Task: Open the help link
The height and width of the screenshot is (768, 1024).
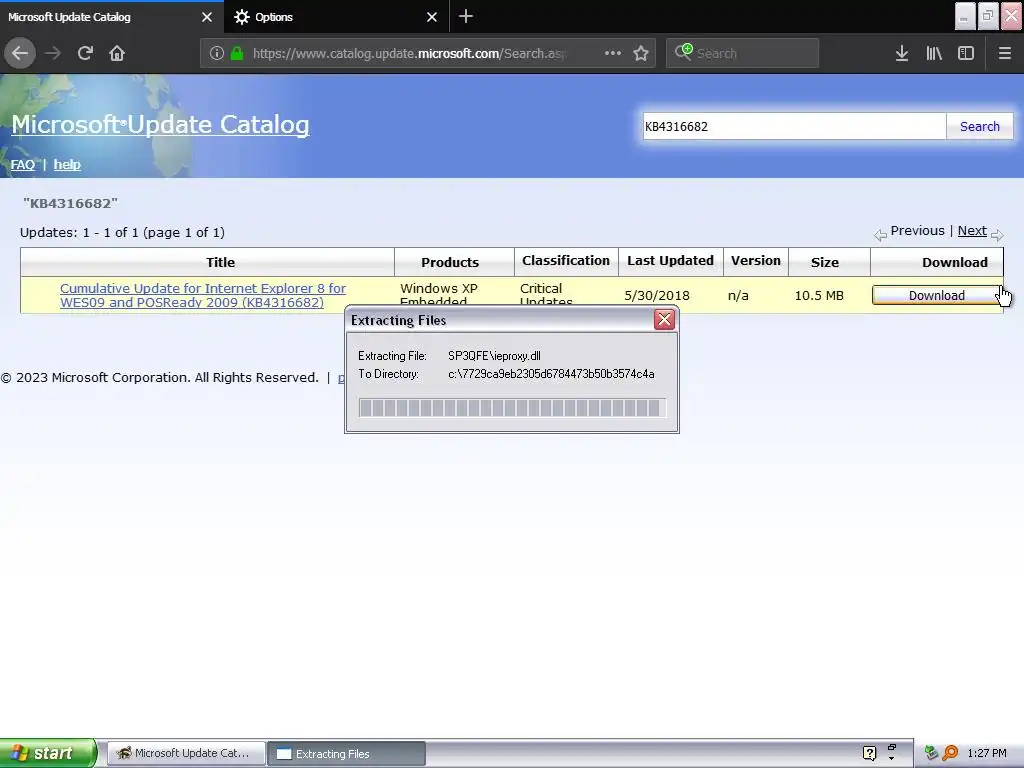Action: [x=67, y=165]
